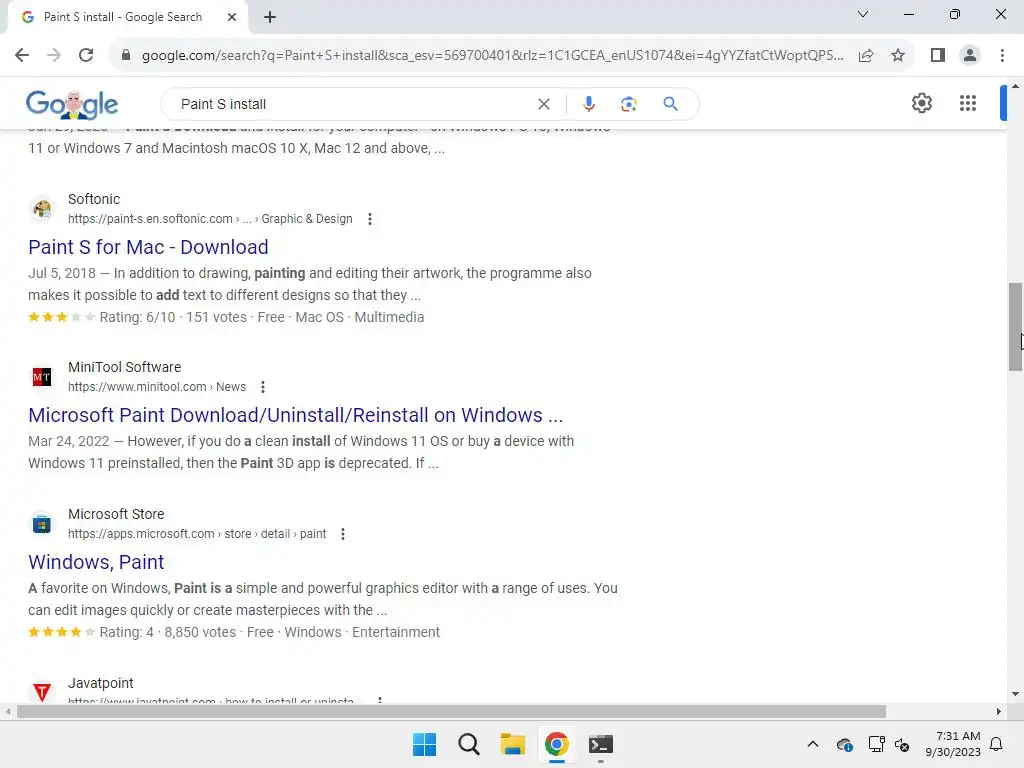Click the network display tray icon

[x=876, y=744]
